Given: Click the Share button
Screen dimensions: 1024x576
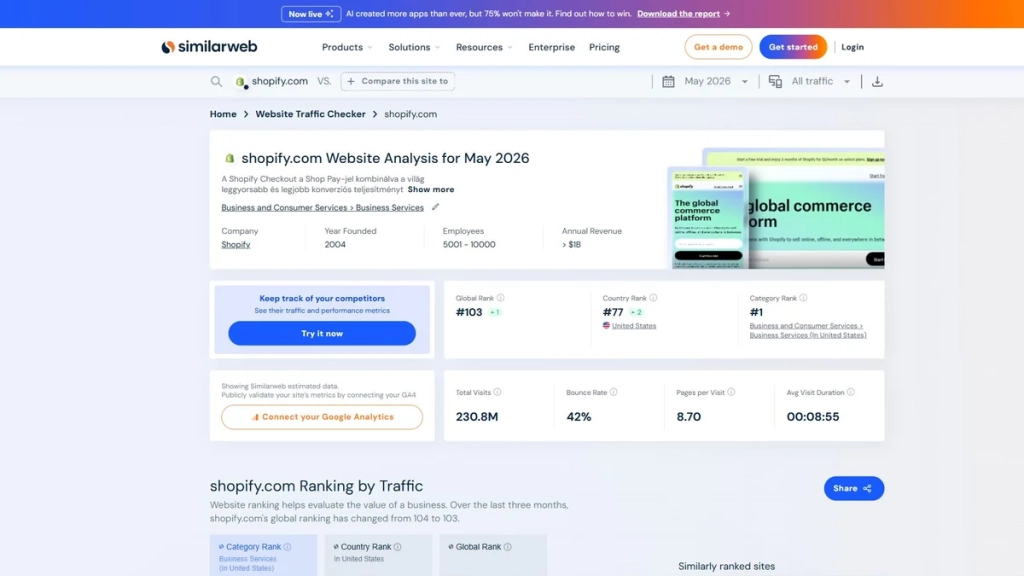Looking at the screenshot, I should [854, 488].
